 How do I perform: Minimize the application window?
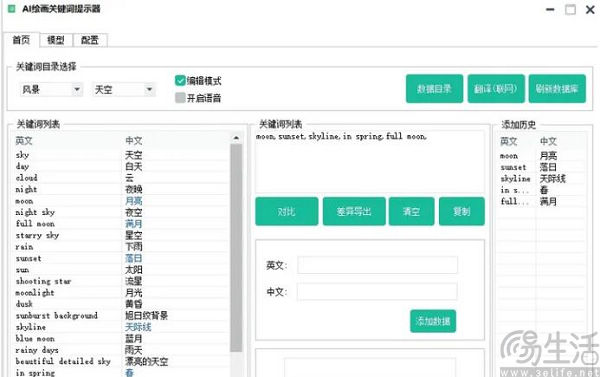(550, 10)
